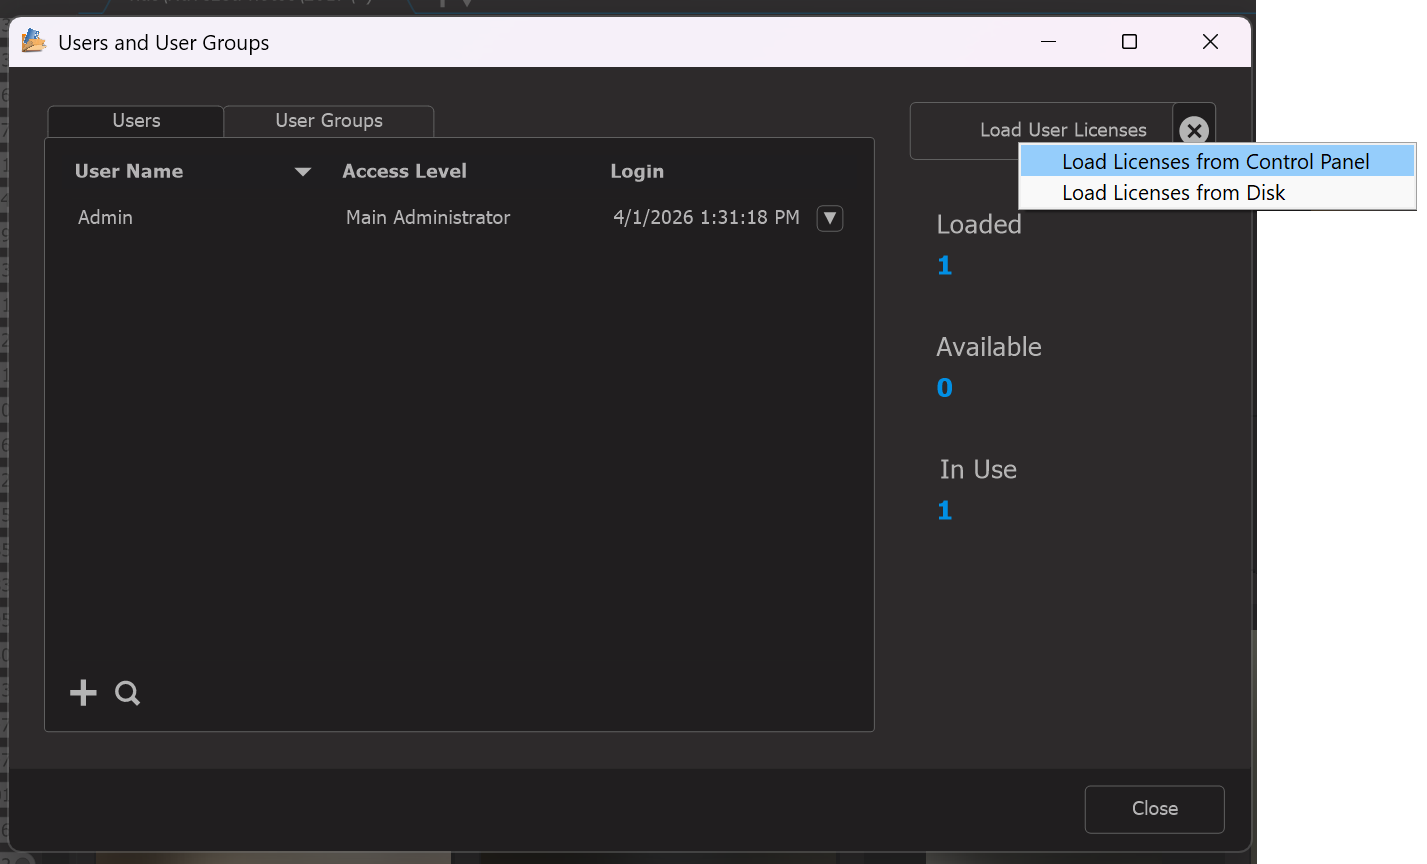Click the User Name sort arrow
The height and width of the screenshot is (864, 1427).
point(303,172)
